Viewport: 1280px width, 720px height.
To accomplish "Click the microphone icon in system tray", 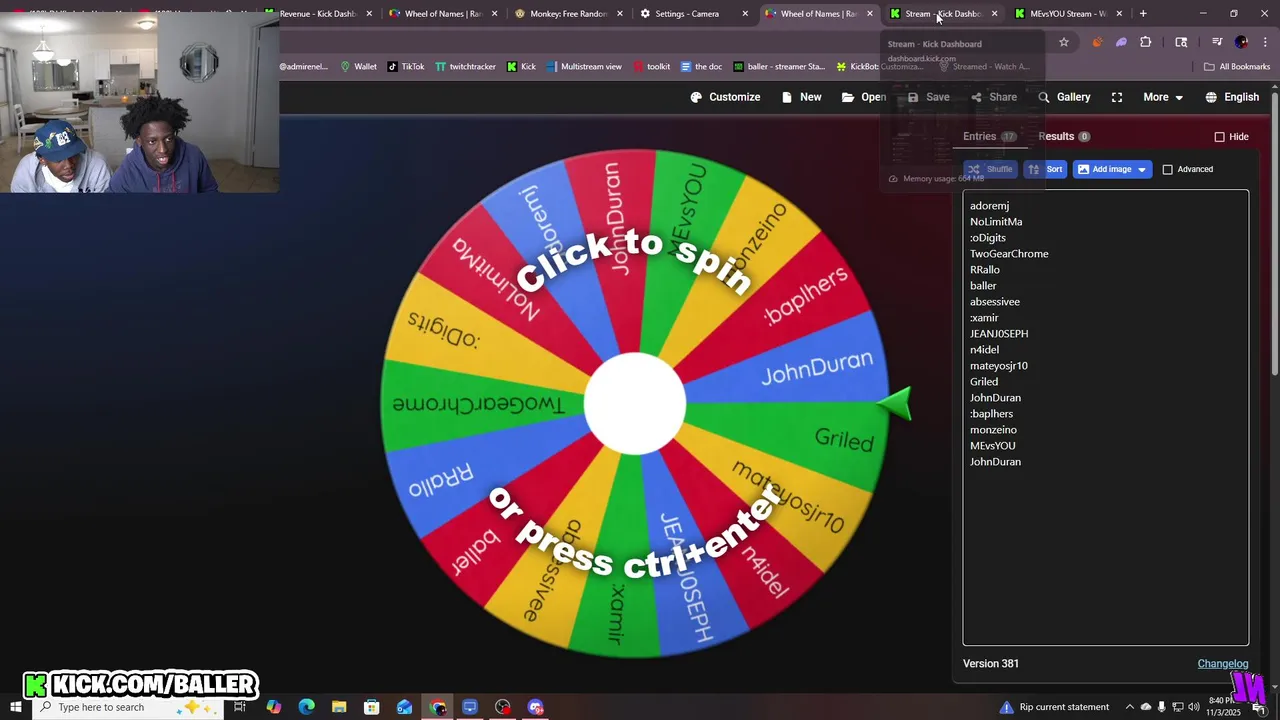I will point(1162,707).
